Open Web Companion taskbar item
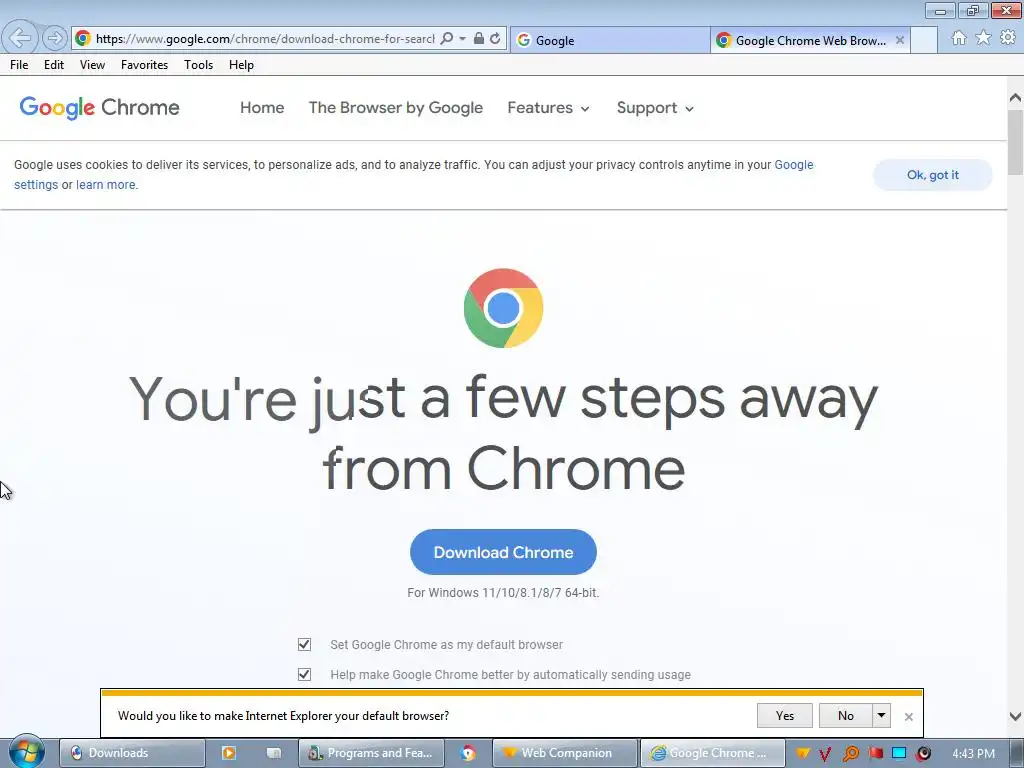This screenshot has width=1024, height=768. pyautogui.click(x=565, y=753)
